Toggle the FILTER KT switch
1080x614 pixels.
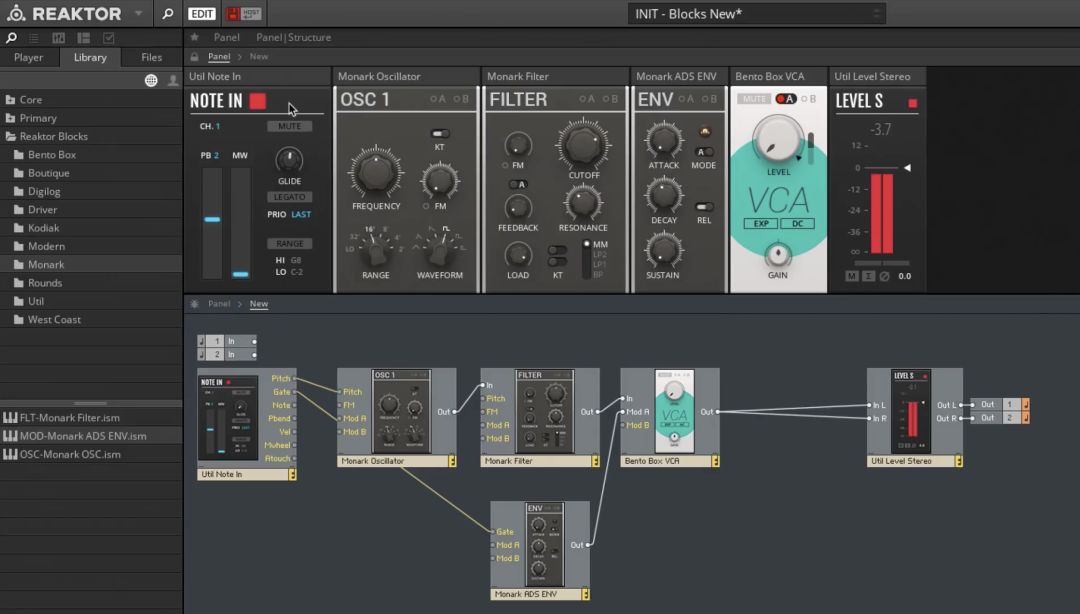click(x=557, y=256)
